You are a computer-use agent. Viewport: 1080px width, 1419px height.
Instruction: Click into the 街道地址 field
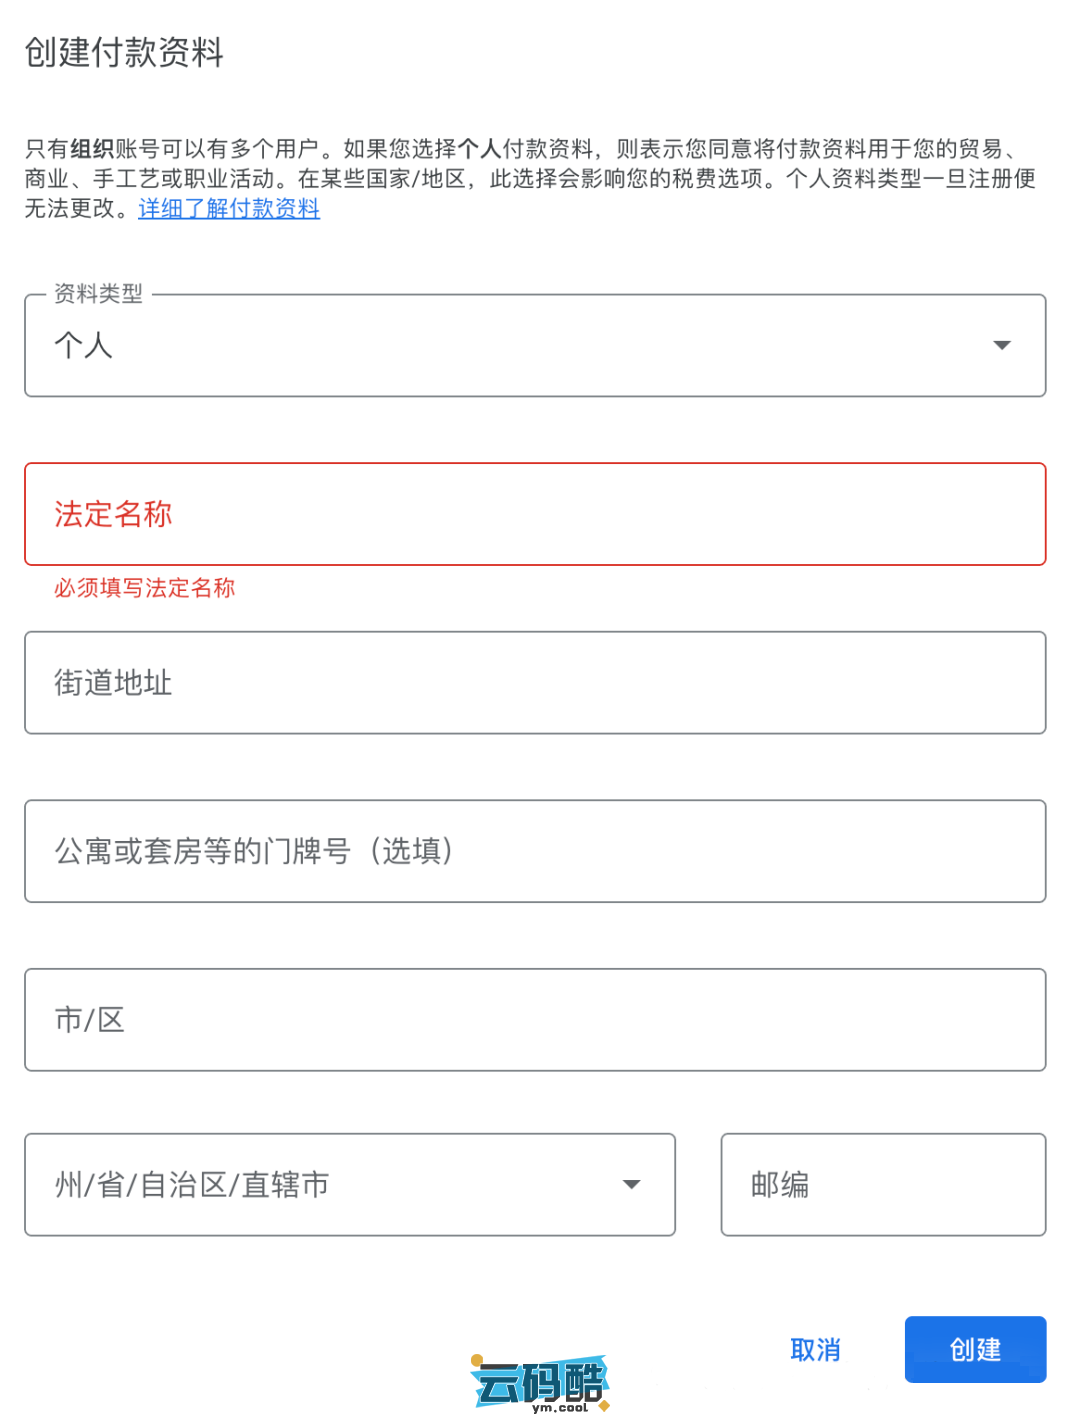coord(535,683)
